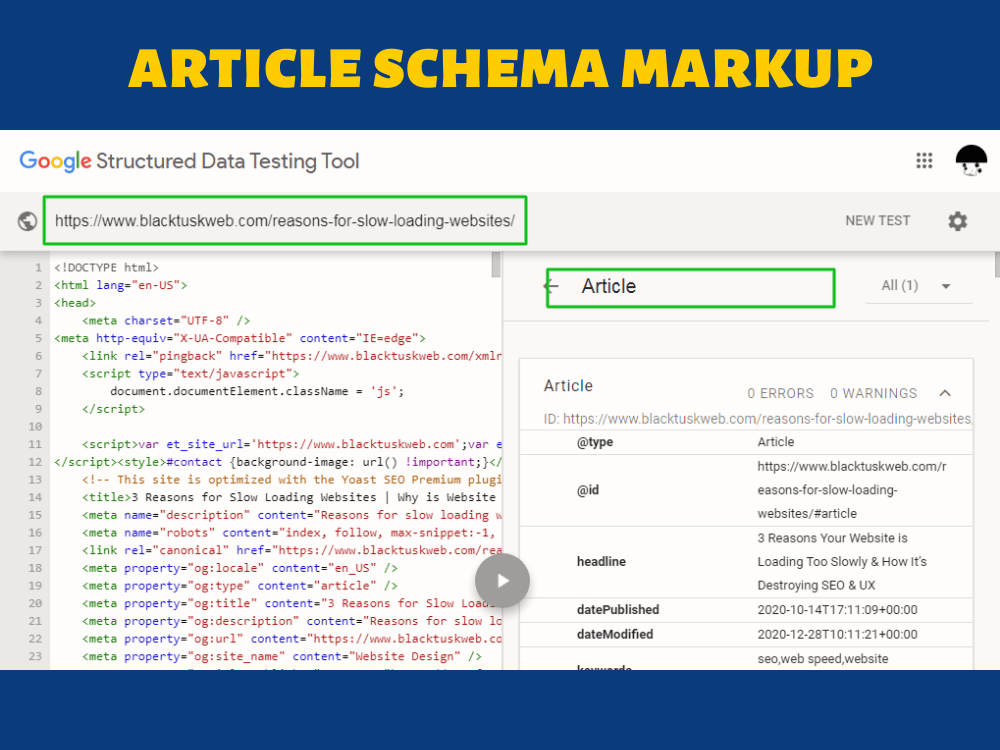Image resolution: width=1000 pixels, height=750 pixels.
Task: Click the seo,web speed keywords value
Action: [x=823, y=659]
